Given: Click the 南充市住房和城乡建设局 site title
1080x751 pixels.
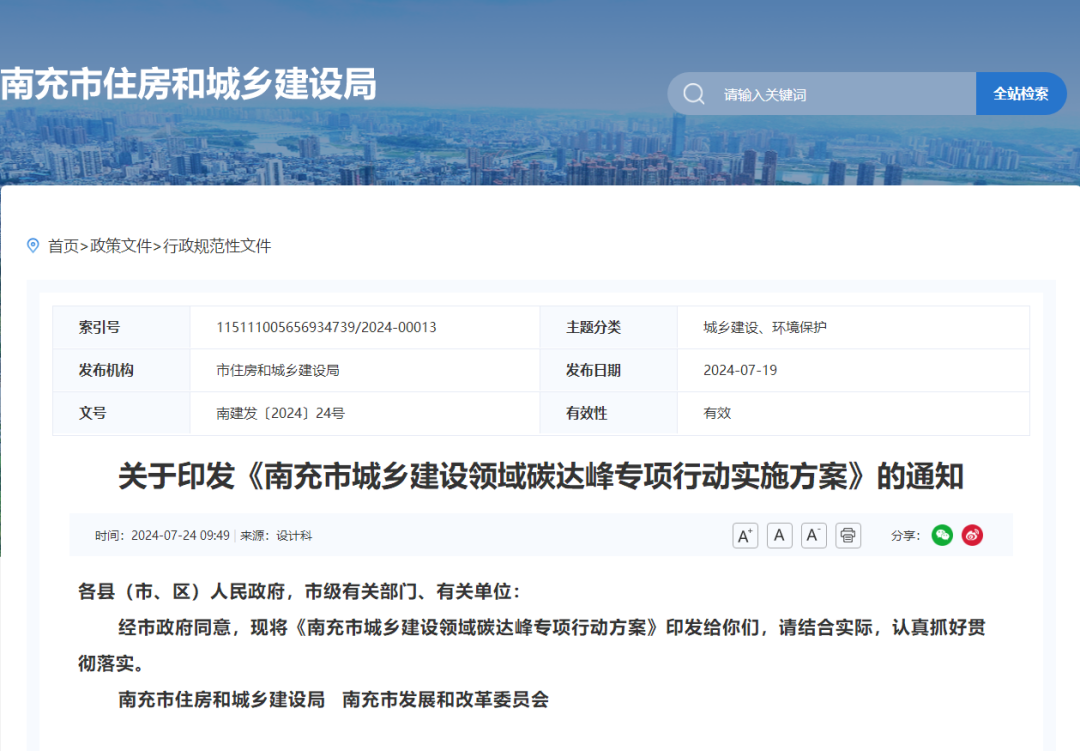Looking at the screenshot, I should [189, 85].
